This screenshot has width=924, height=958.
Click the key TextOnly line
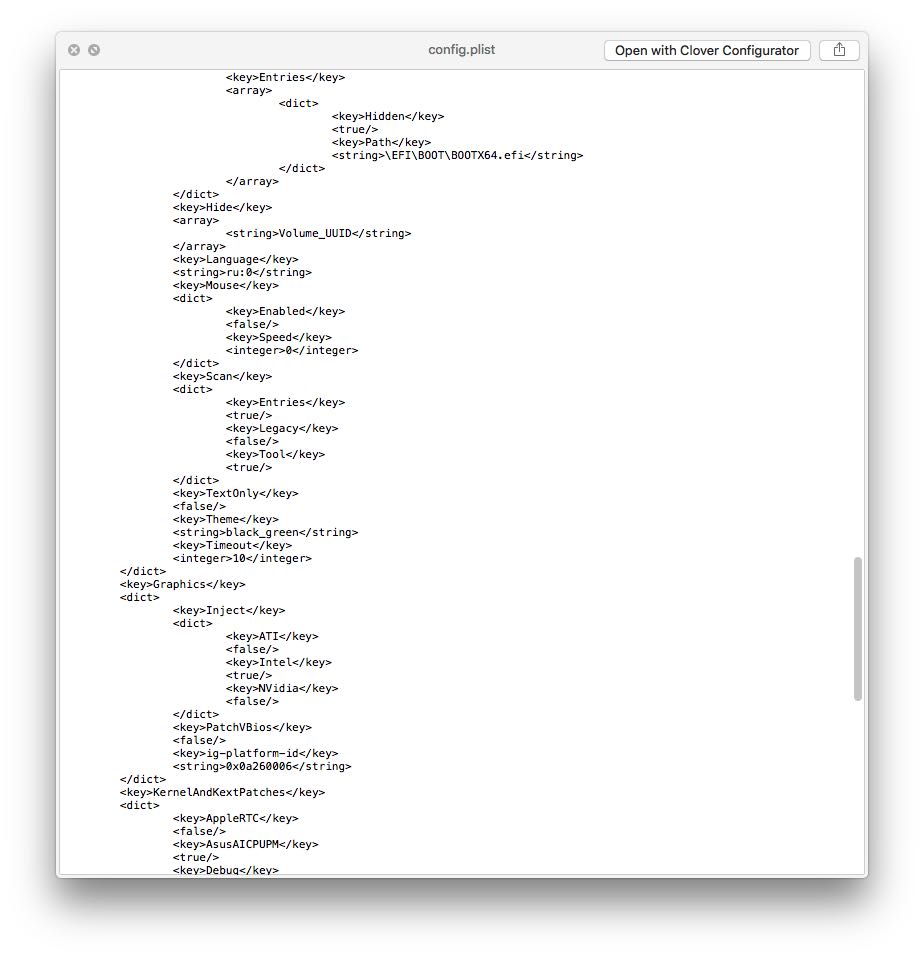click(x=235, y=493)
